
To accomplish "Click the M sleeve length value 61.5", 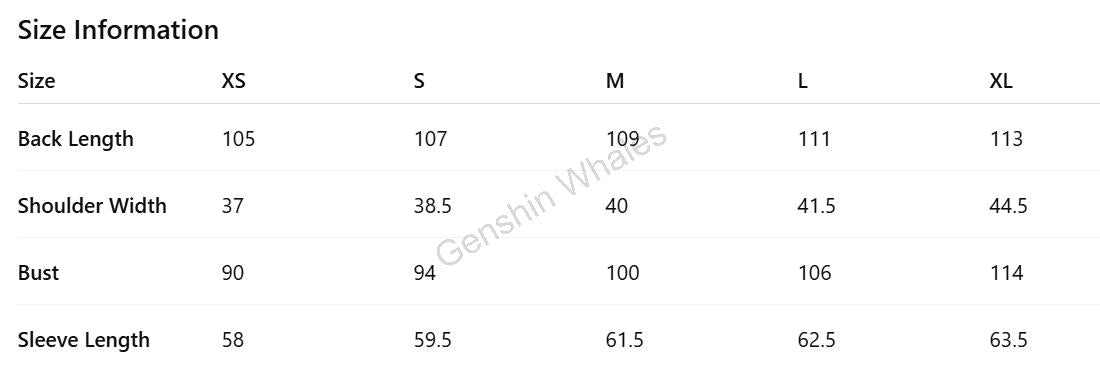I will click(x=624, y=340).
